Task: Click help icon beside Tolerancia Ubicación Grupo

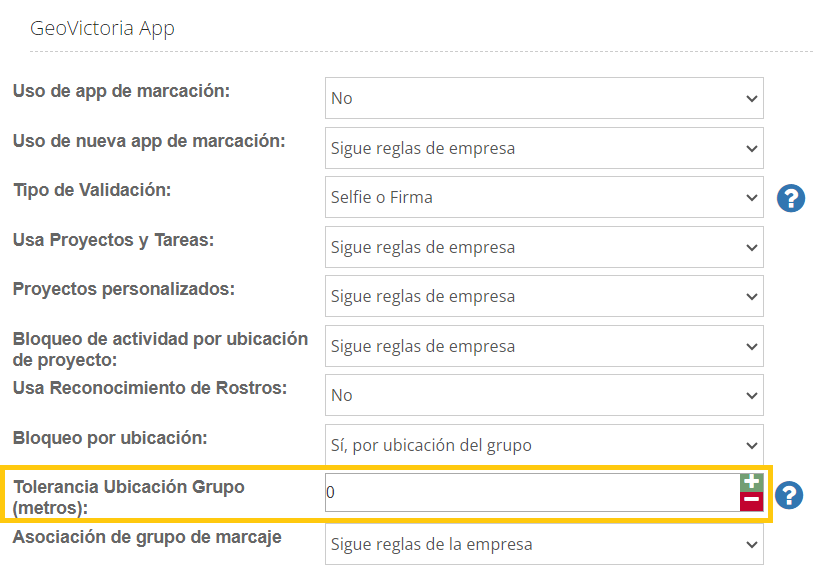Action: (x=791, y=495)
